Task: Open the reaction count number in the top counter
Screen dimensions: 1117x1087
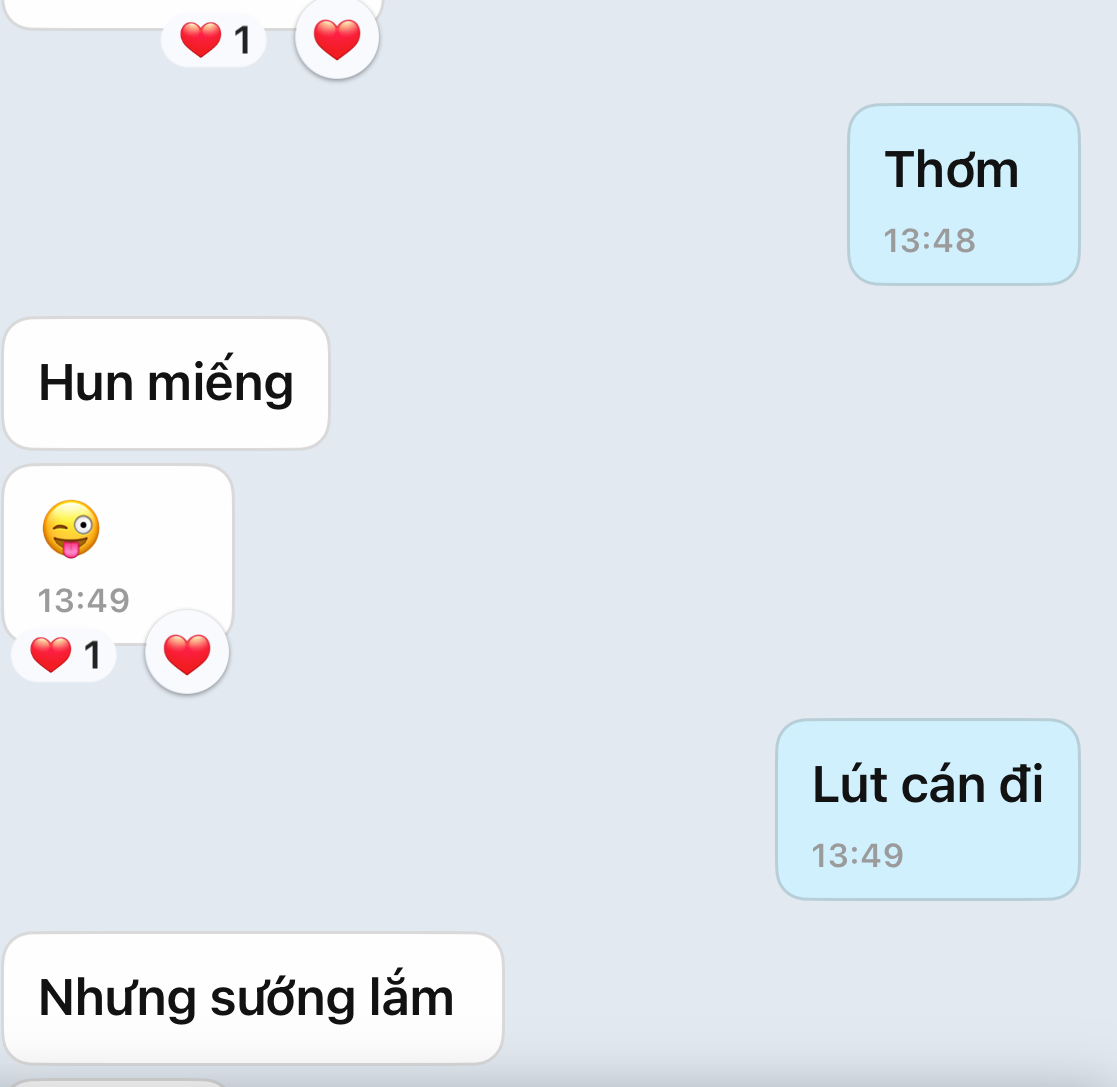Action: [242, 40]
